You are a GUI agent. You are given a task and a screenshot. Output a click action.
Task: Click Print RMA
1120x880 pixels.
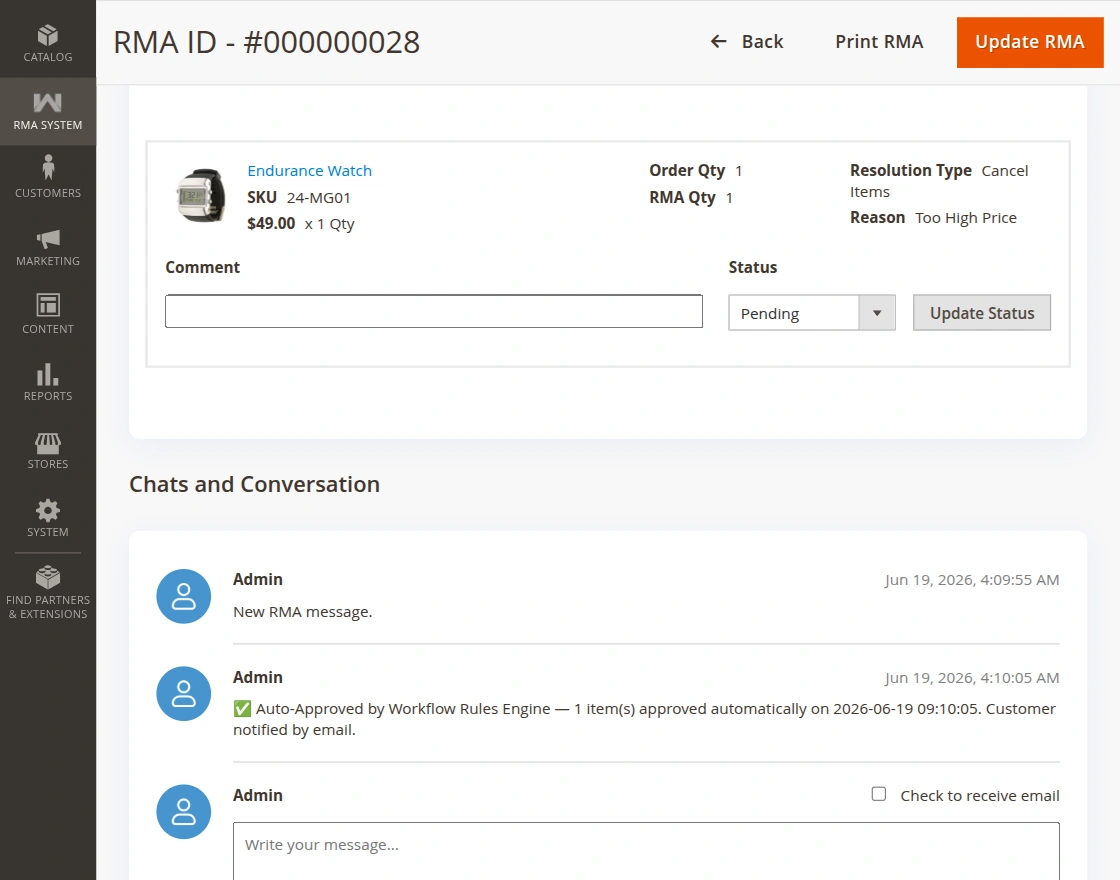click(x=879, y=42)
